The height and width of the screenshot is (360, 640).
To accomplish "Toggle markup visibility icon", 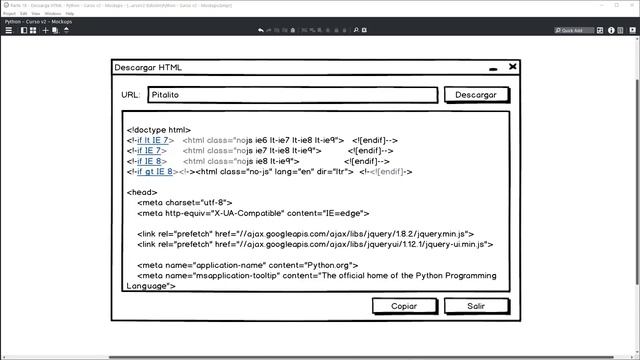I will click(x=364, y=30).
